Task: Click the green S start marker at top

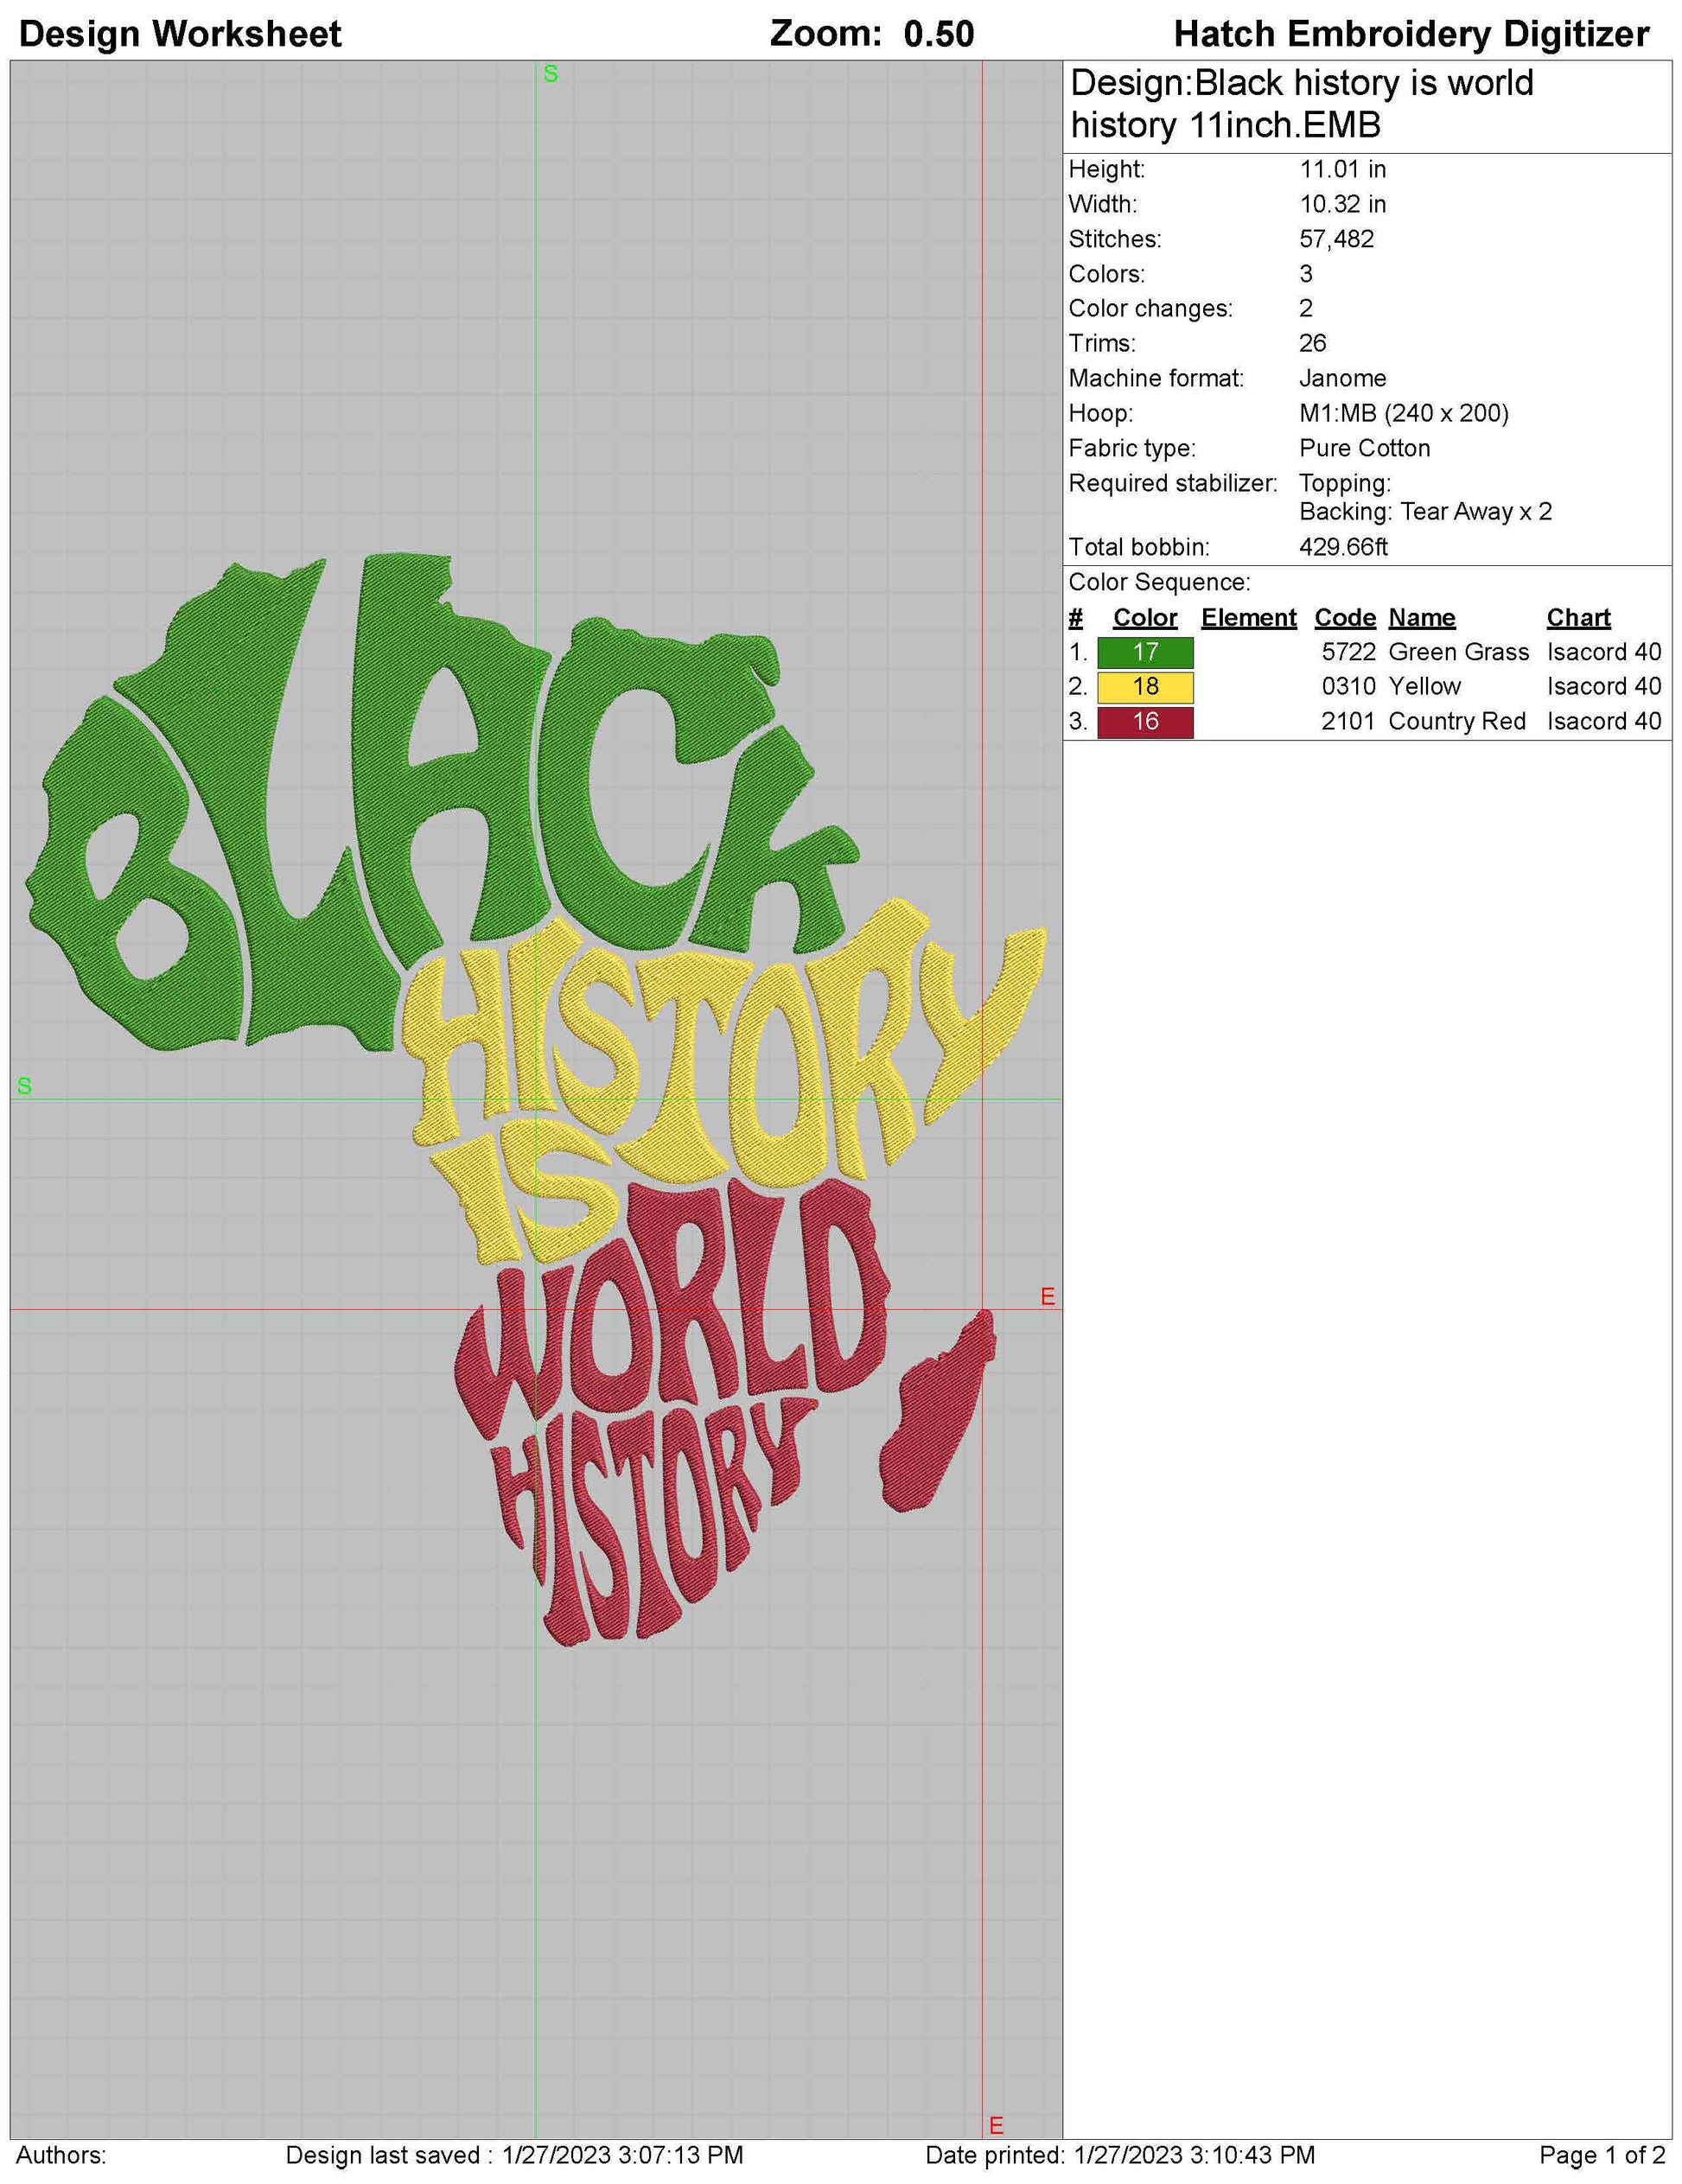Action: pyautogui.click(x=550, y=74)
